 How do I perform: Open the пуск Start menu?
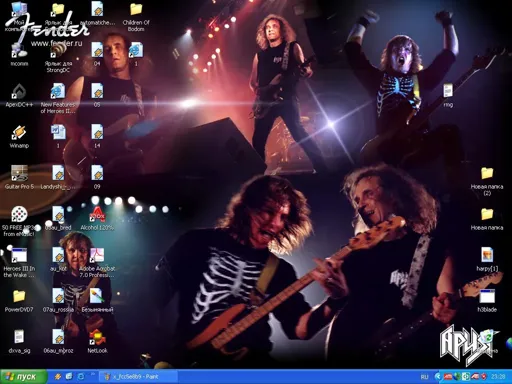[23, 377]
